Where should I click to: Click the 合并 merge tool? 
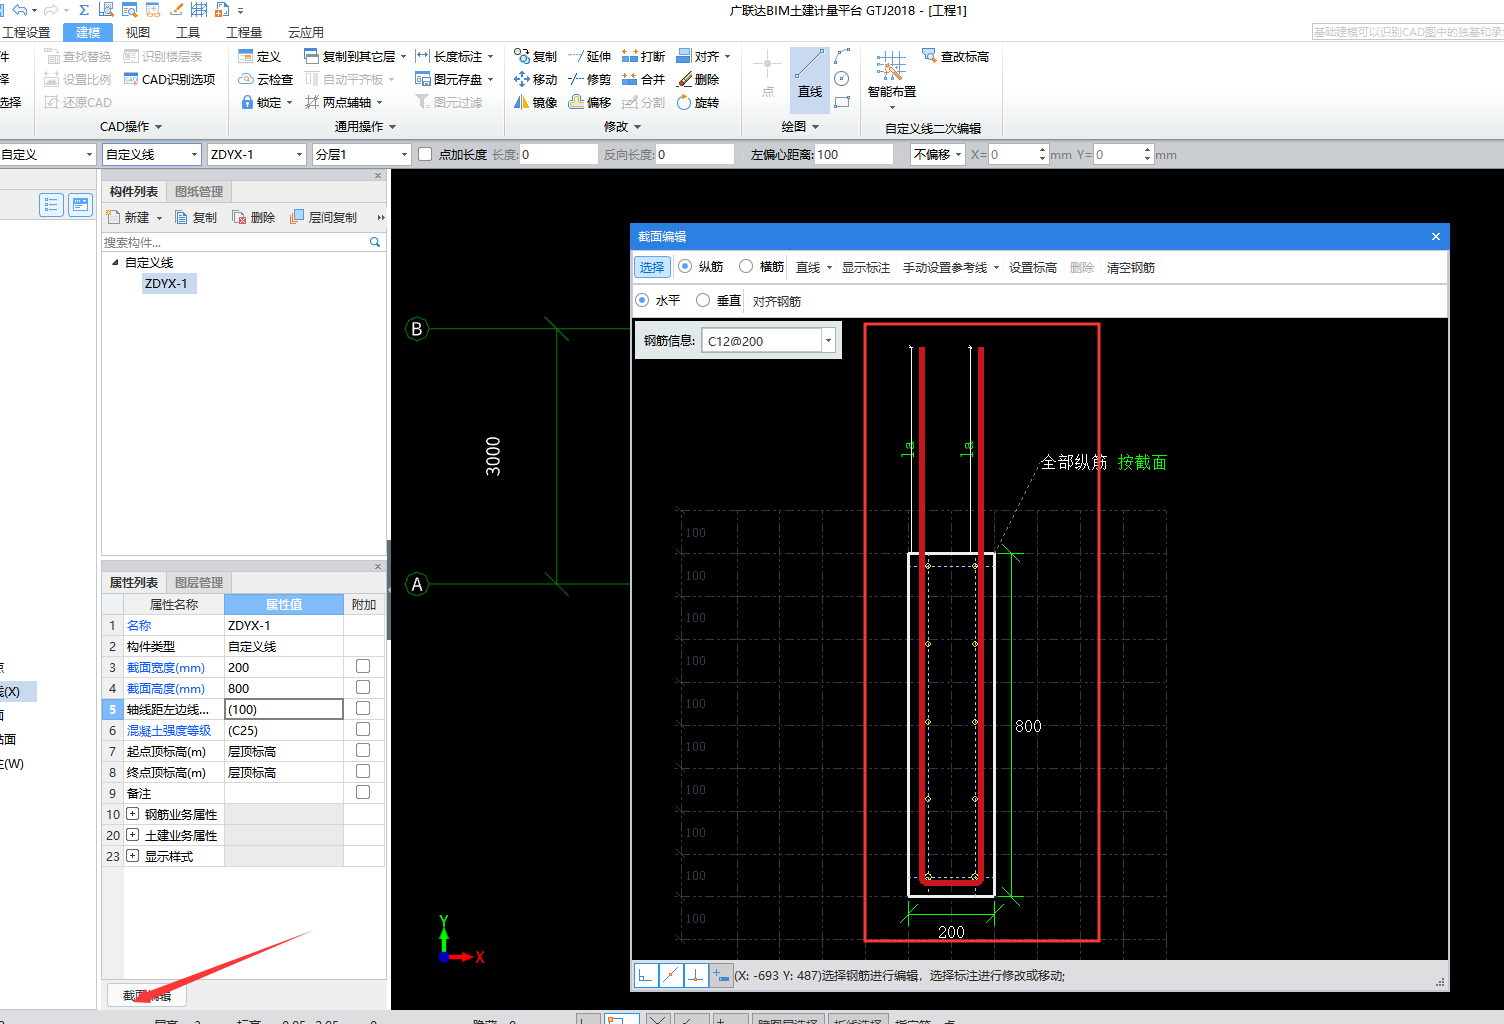[643, 79]
